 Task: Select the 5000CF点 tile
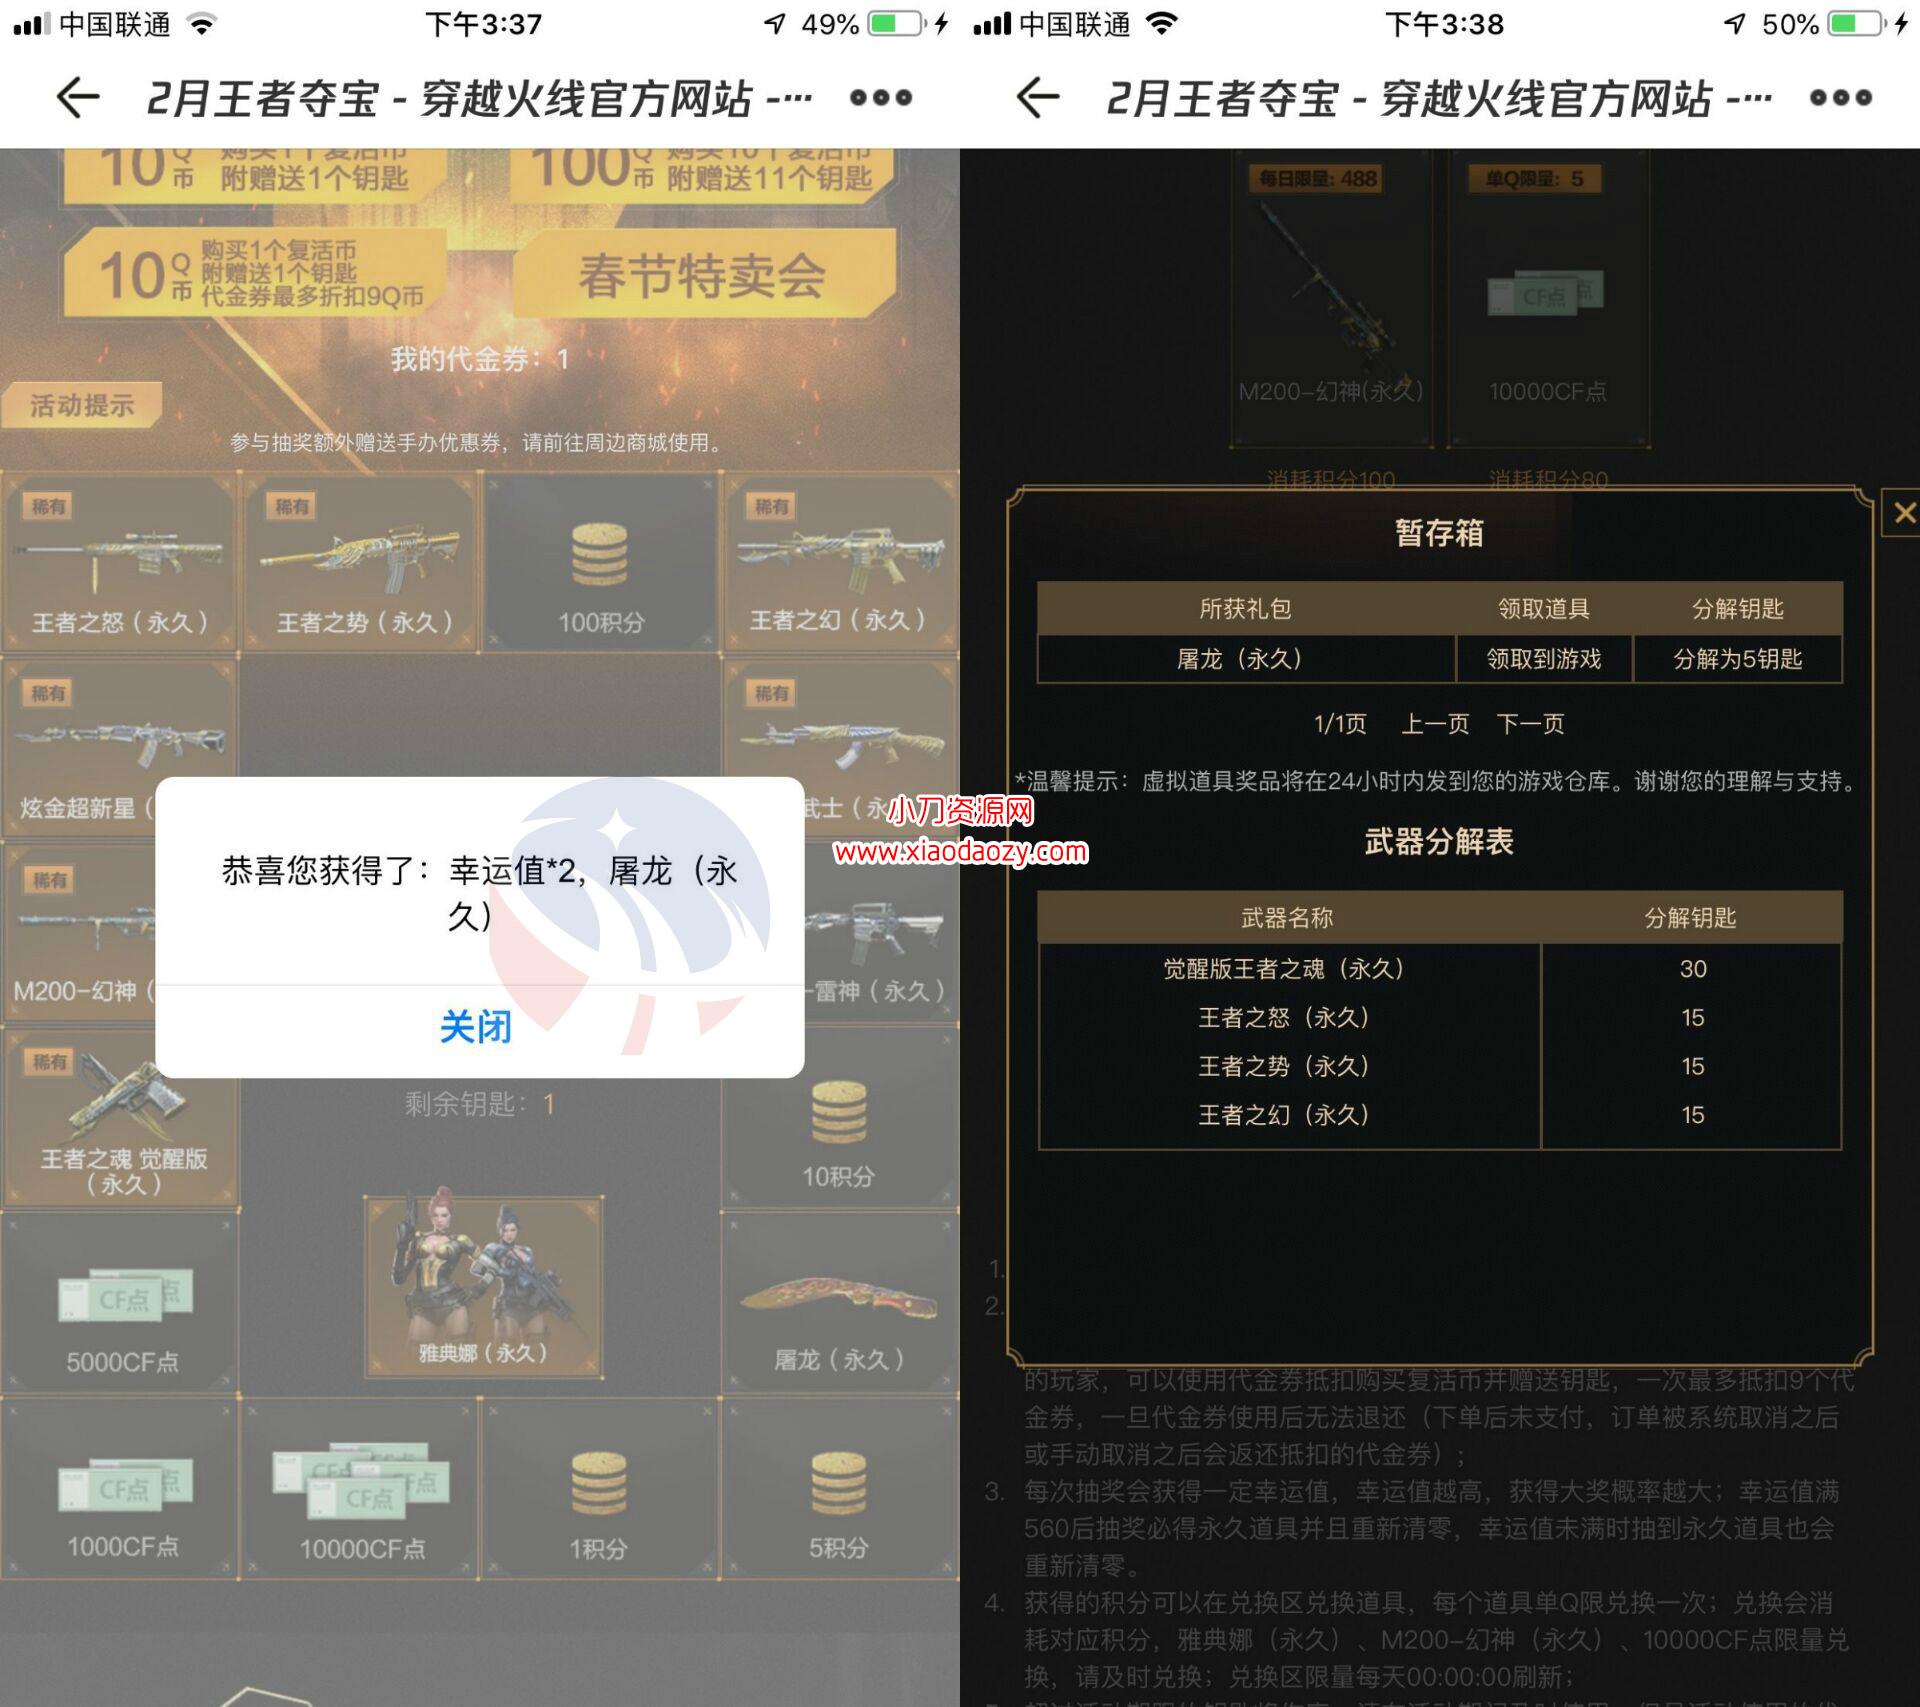pos(119,1302)
